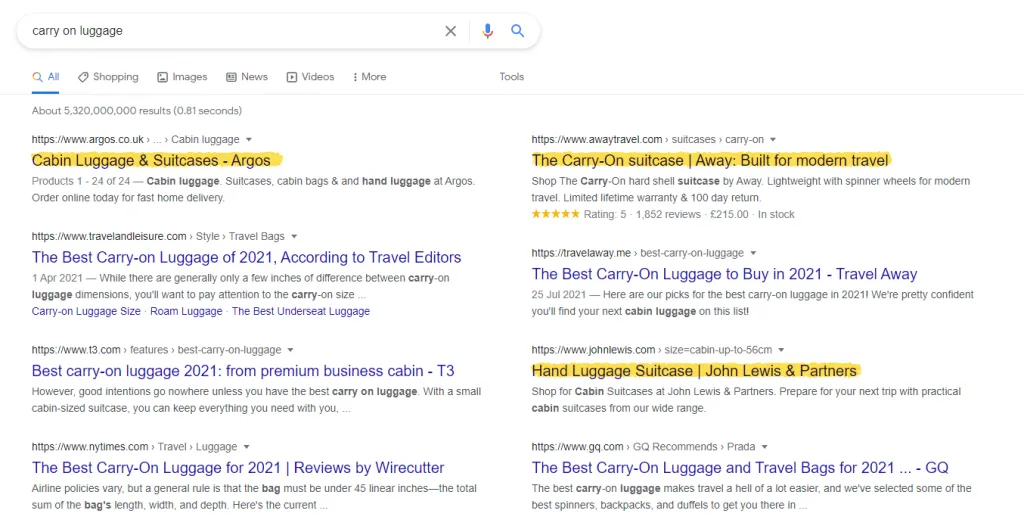The image size is (1024, 526).
Task: Click the https://www.argos.co.uk breadcrumb URL
Action: [88, 140]
